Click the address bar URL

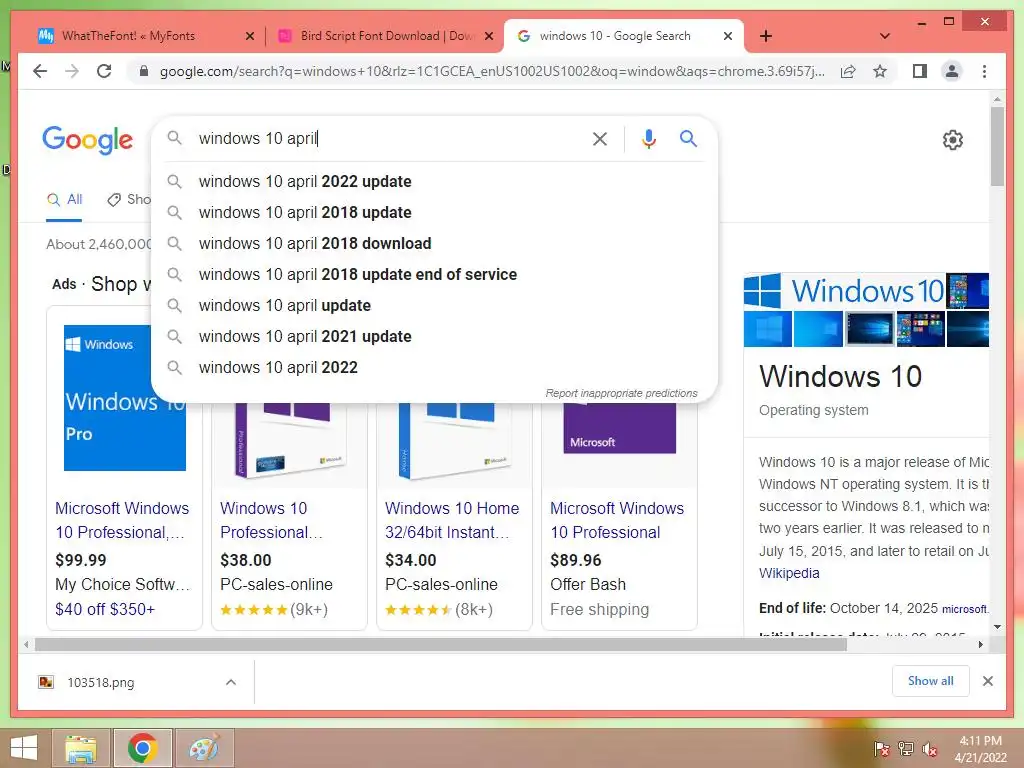coord(492,71)
